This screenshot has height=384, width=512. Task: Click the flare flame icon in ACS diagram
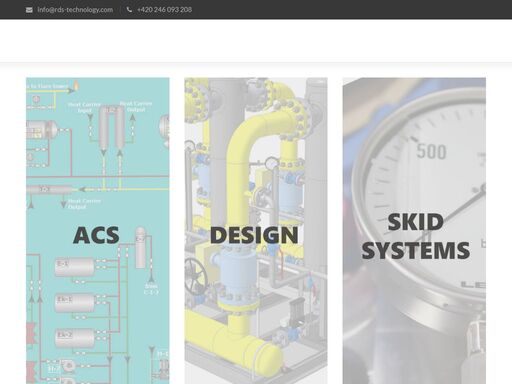point(76,85)
